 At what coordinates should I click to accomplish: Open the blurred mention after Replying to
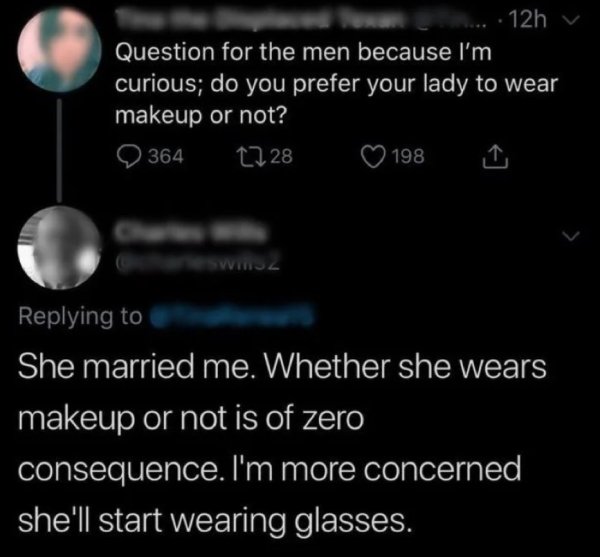[232, 316]
